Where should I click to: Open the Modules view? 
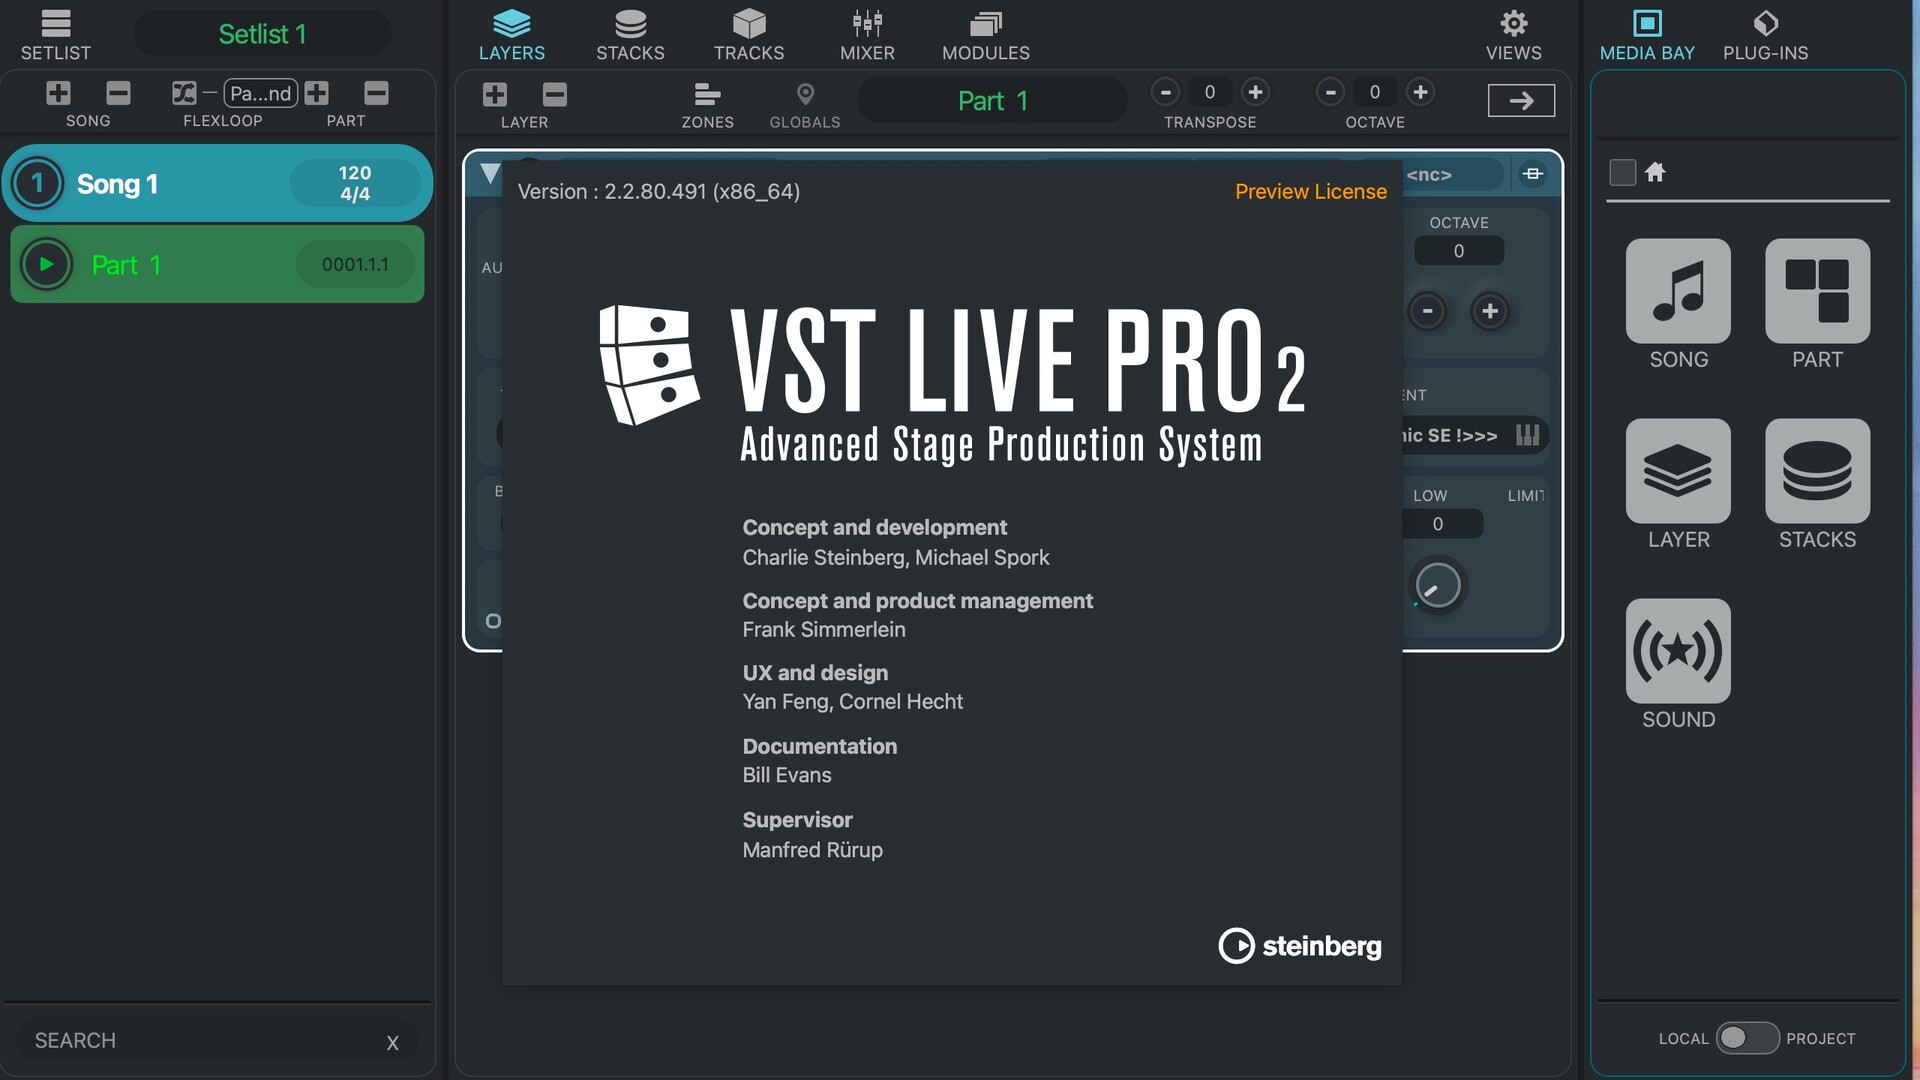pyautogui.click(x=985, y=34)
